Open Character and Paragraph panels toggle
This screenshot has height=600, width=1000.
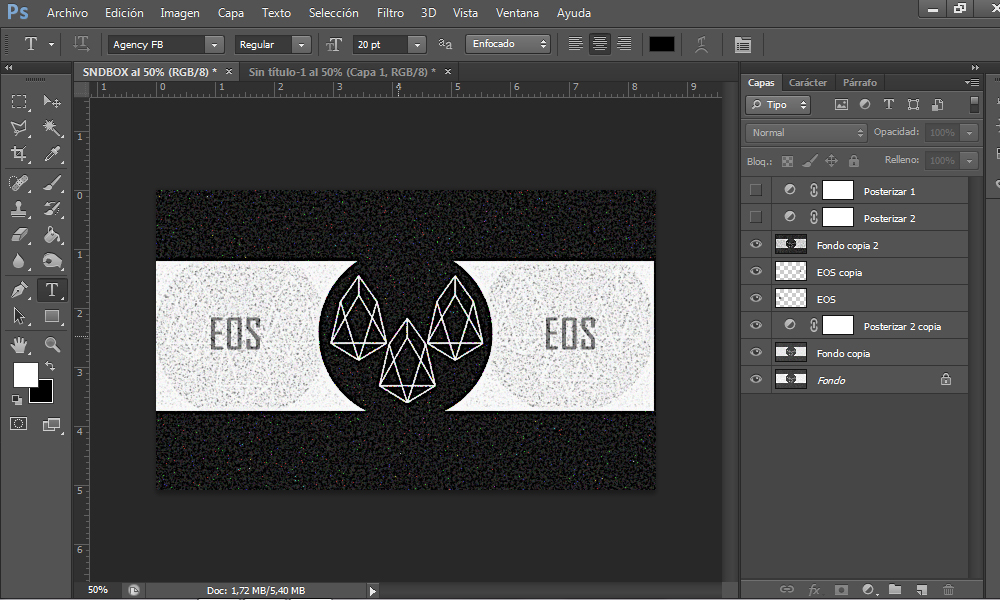(742, 45)
